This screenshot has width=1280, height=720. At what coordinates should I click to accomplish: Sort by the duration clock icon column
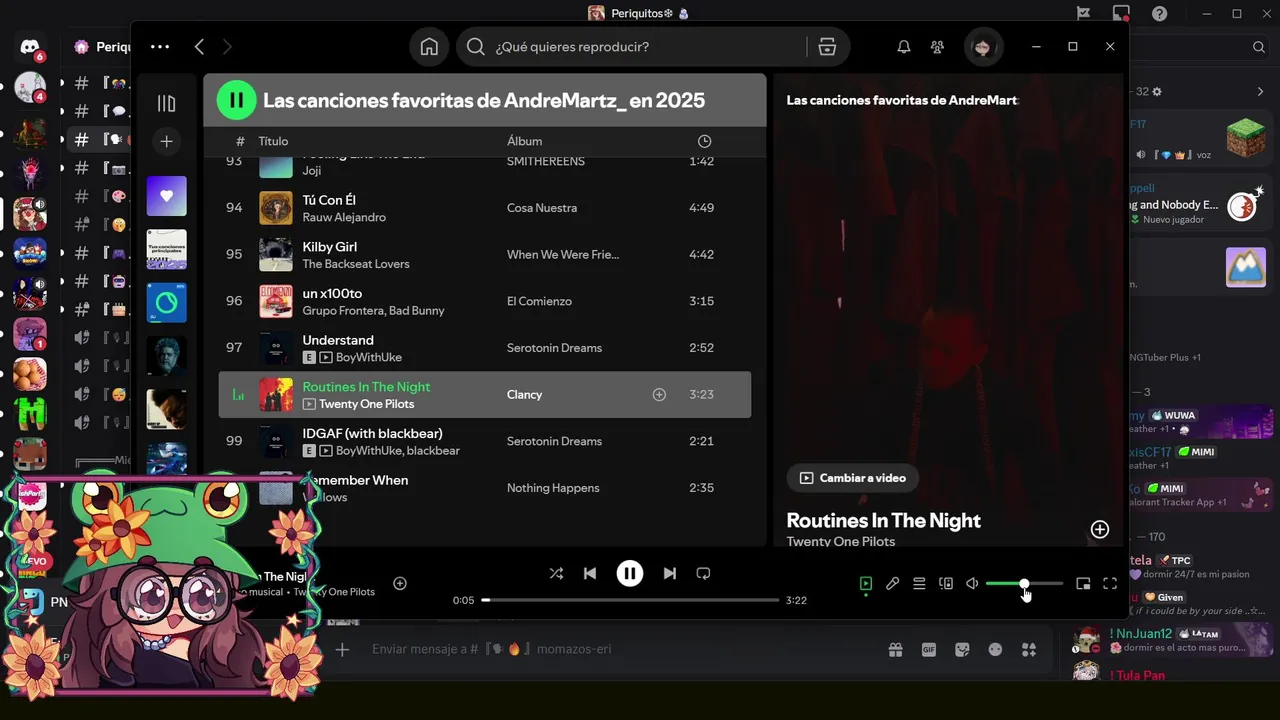[x=704, y=142]
